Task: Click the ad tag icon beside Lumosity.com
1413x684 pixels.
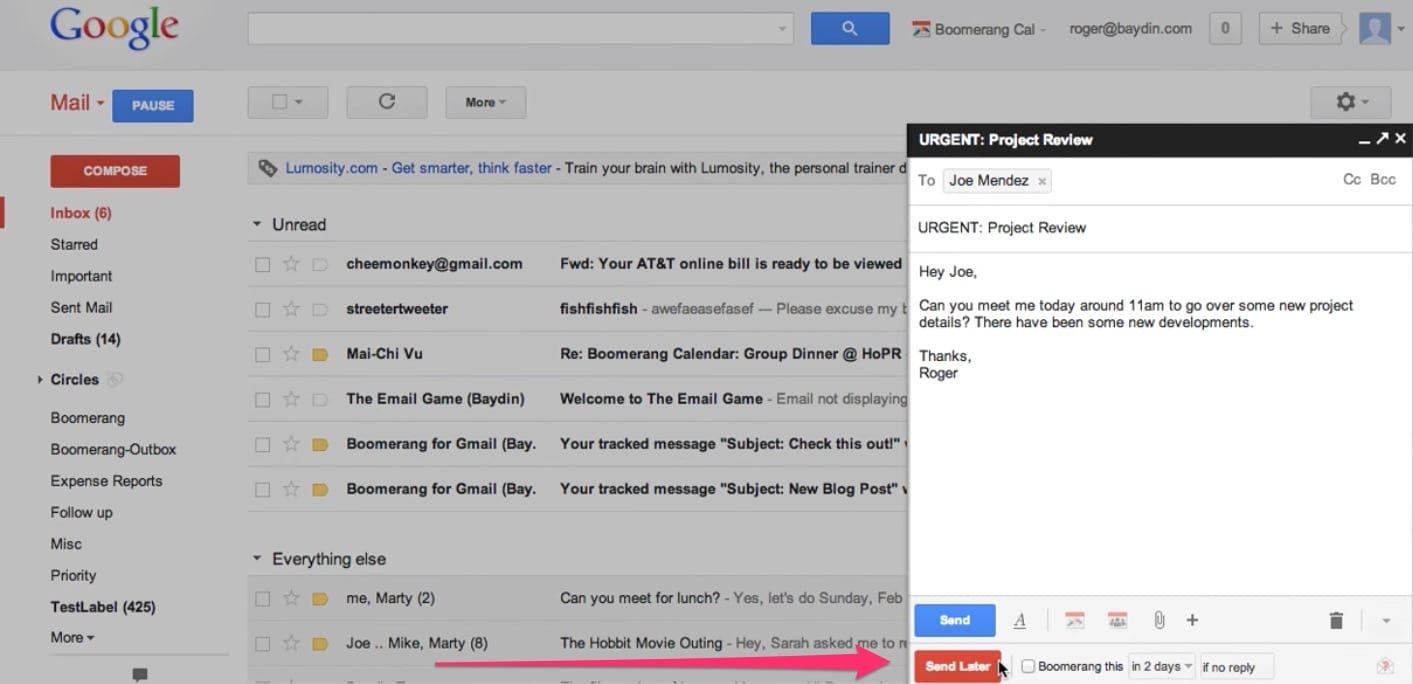Action: click(x=267, y=168)
